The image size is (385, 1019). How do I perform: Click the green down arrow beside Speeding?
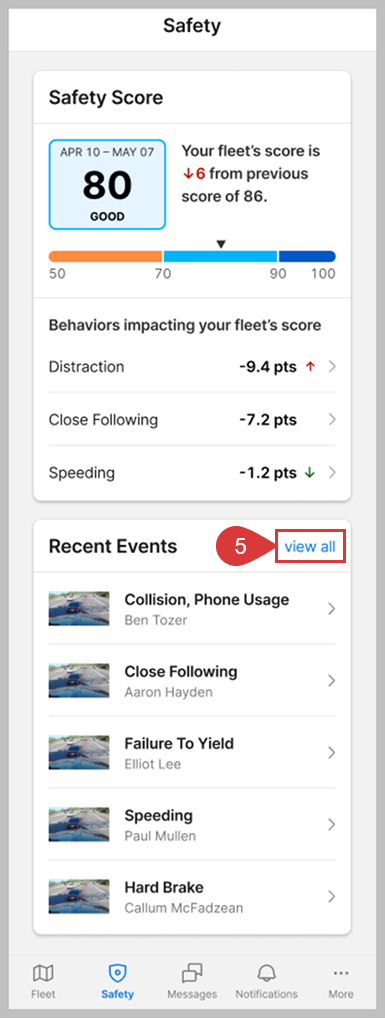coord(310,473)
